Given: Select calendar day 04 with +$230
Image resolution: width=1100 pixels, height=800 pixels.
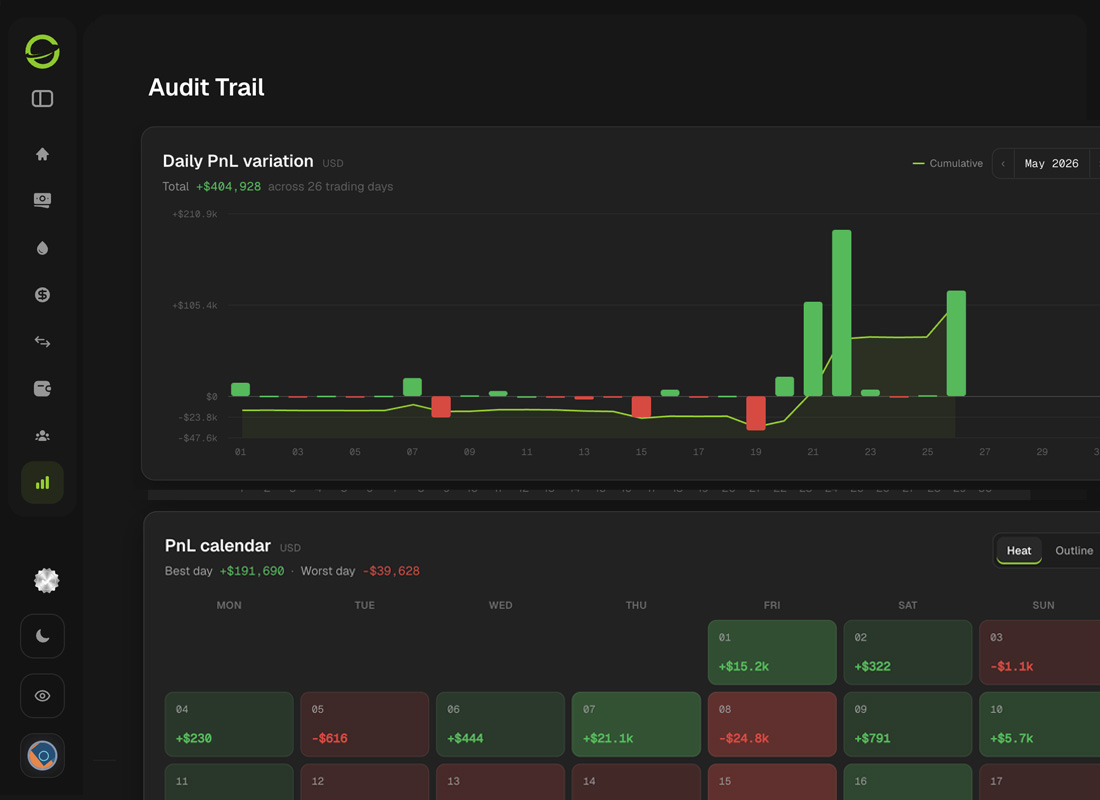Looking at the screenshot, I should [x=229, y=724].
